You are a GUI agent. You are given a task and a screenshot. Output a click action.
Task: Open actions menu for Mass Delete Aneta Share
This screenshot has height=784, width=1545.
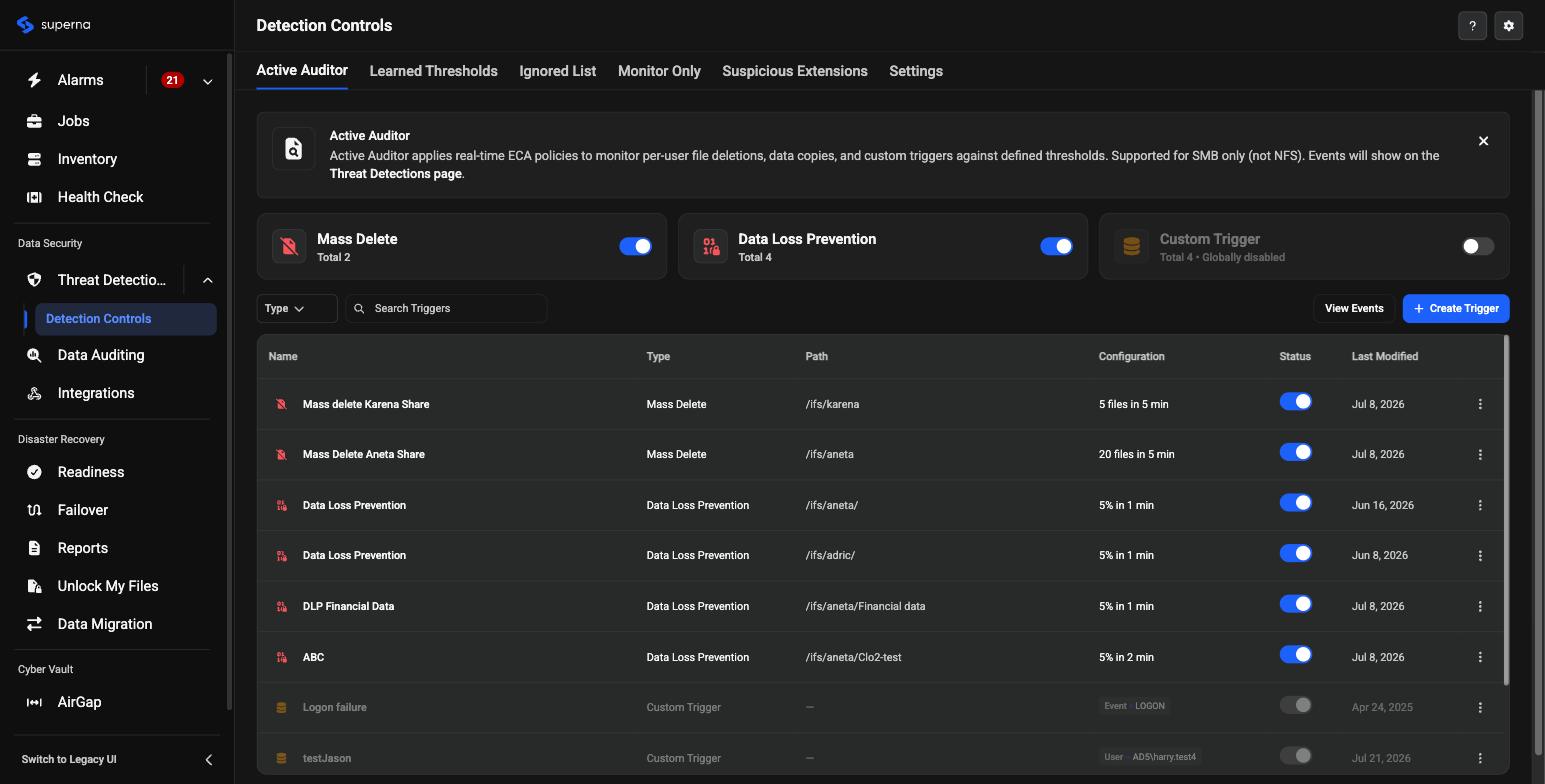pos(1480,454)
